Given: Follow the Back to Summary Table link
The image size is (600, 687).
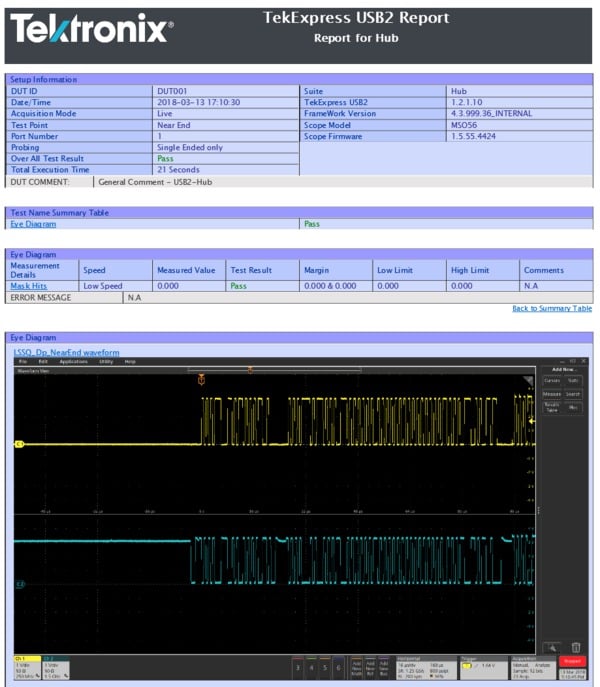Looking at the screenshot, I should pyautogui.click(x=551, y=309).
